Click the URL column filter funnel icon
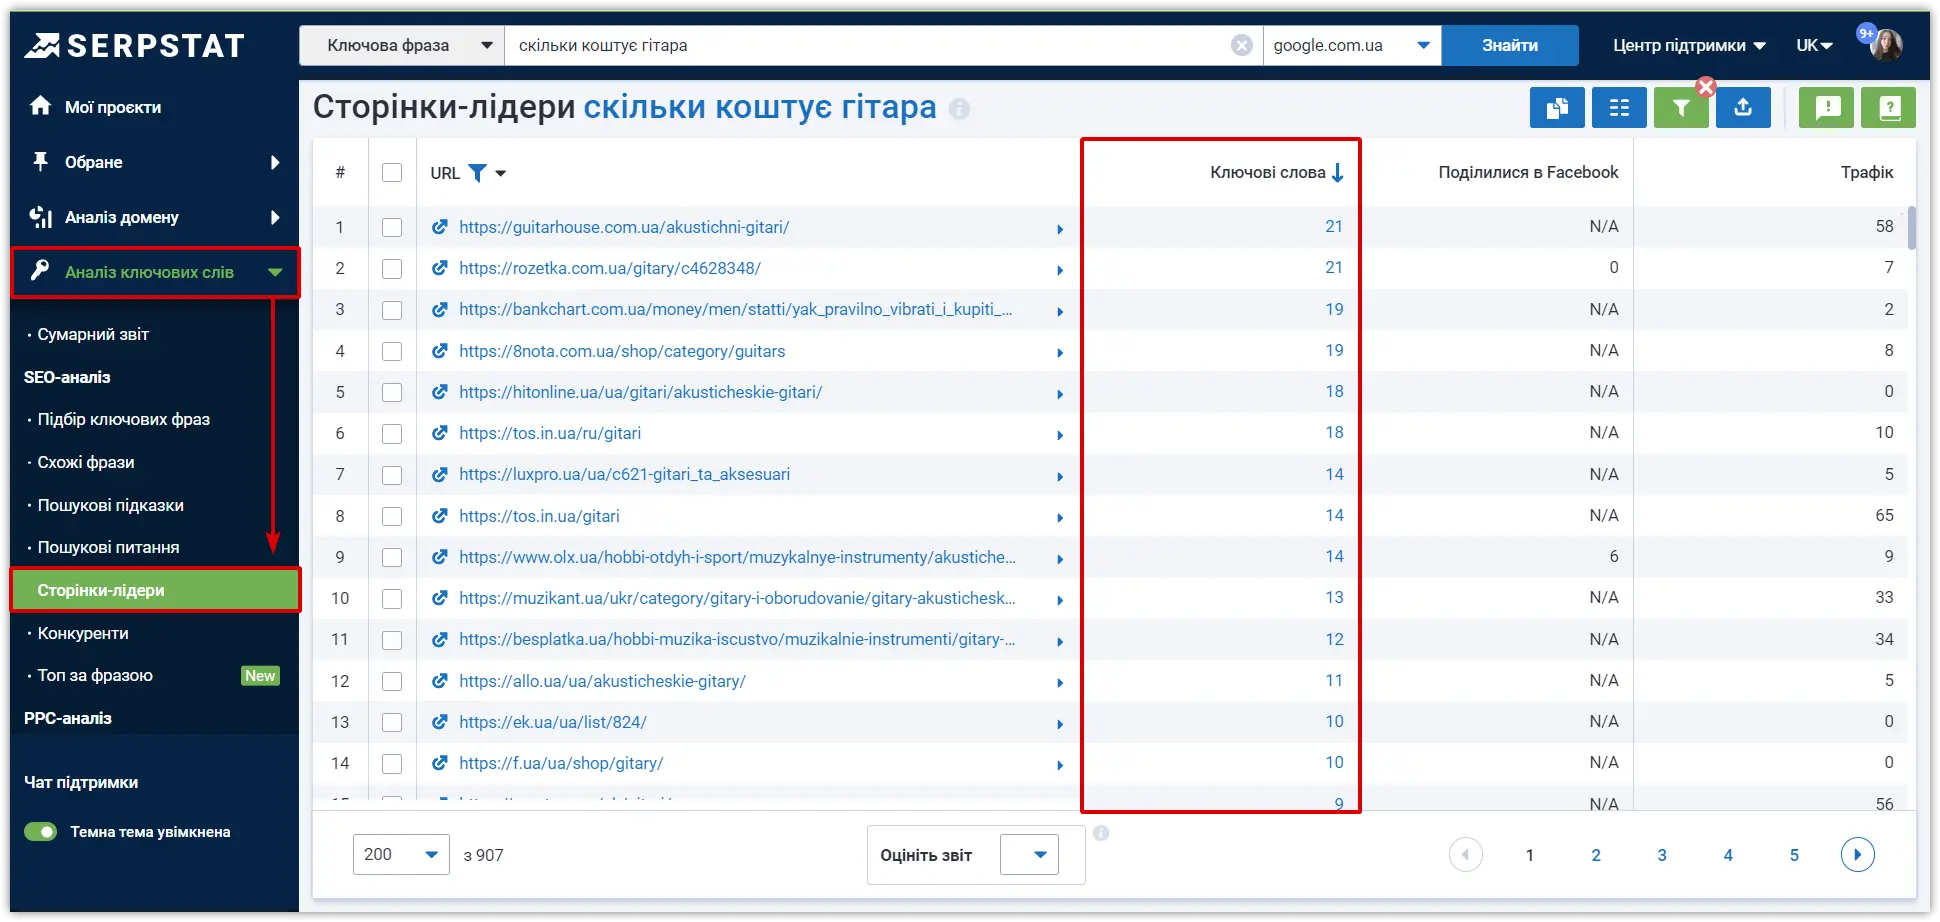1940x922 pixels. pos(478,173)
